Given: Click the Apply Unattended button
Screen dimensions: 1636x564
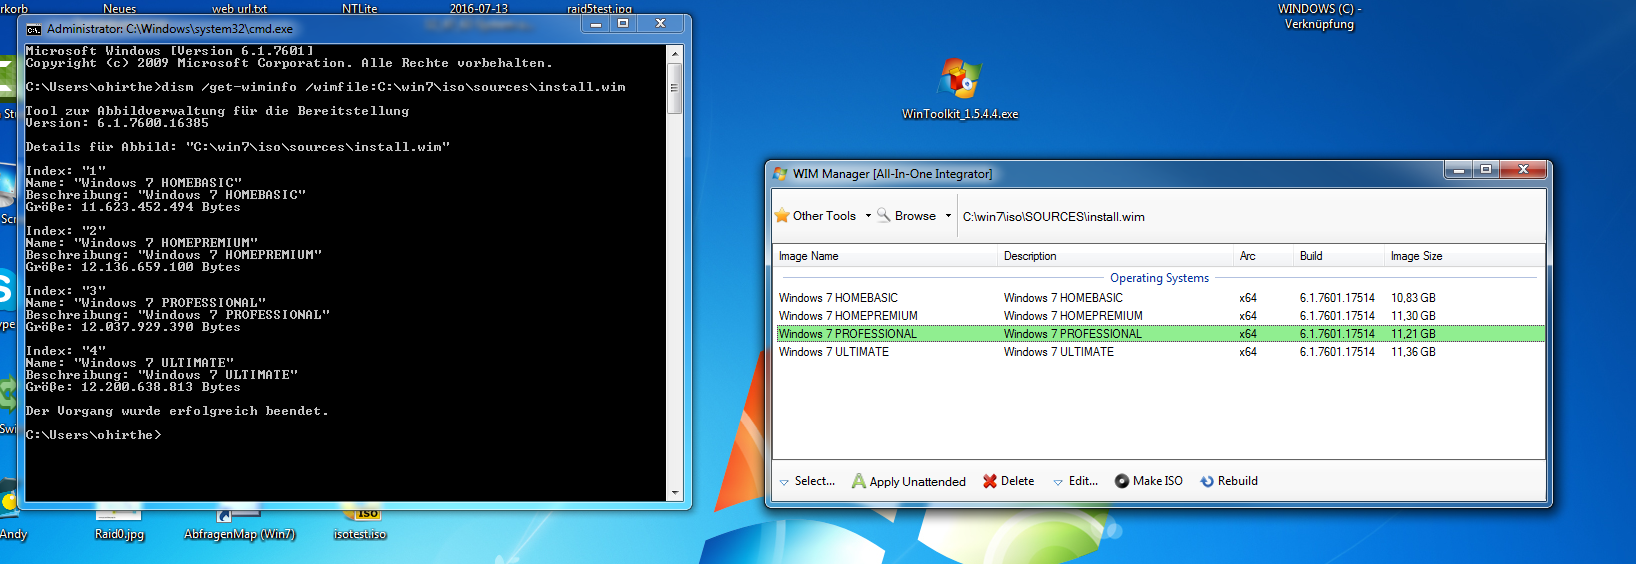Looking at the screenshot, I should click(x=909, y=481).
